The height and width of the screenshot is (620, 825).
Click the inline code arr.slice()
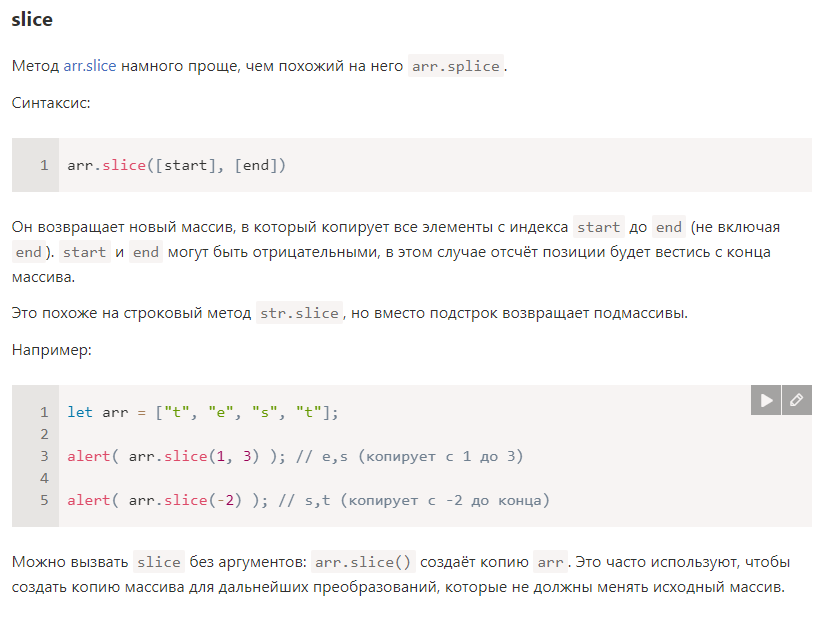pos(363,562)
